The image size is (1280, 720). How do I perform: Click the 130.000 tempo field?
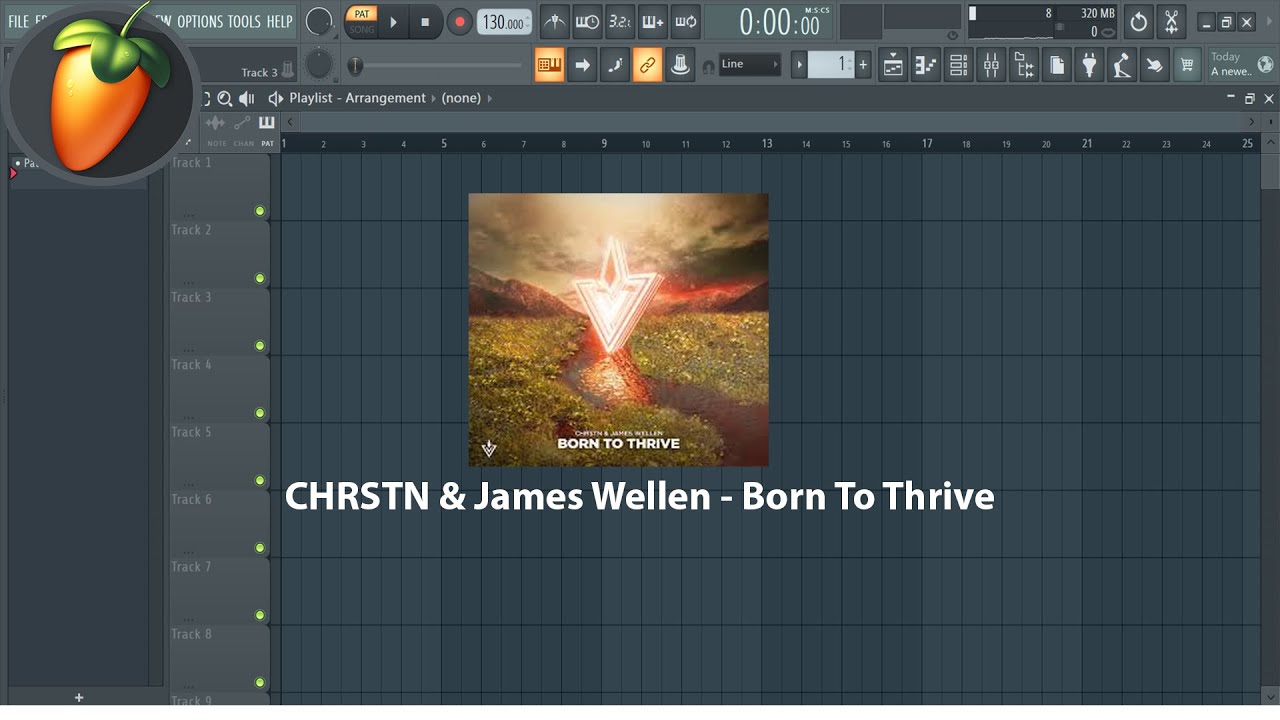[504, 22]
